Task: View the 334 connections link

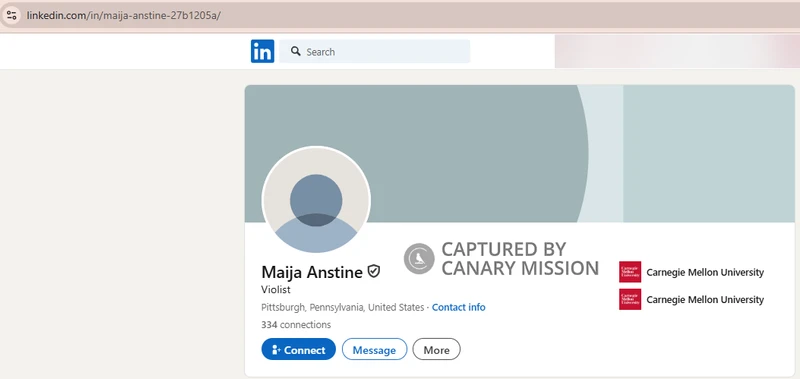Action: click(296, 324)
